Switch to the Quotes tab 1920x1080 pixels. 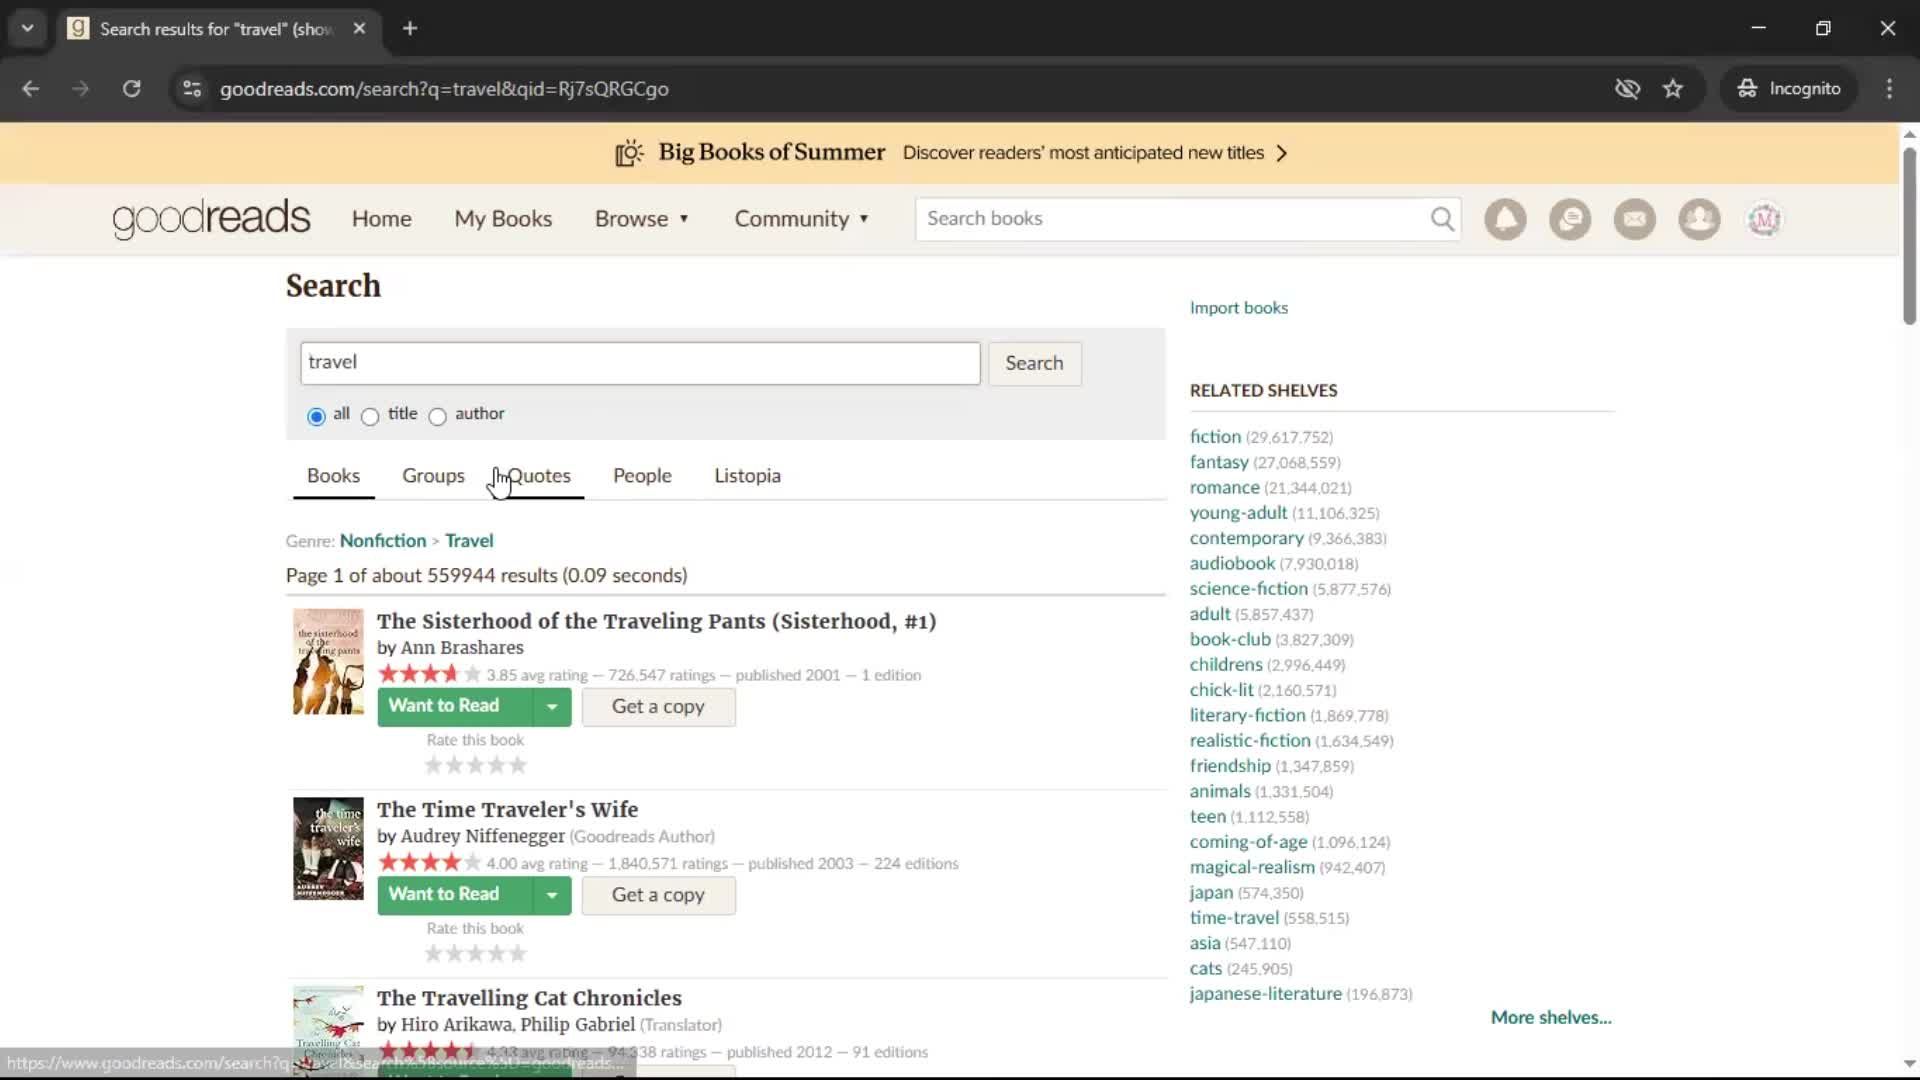(539, 476)
